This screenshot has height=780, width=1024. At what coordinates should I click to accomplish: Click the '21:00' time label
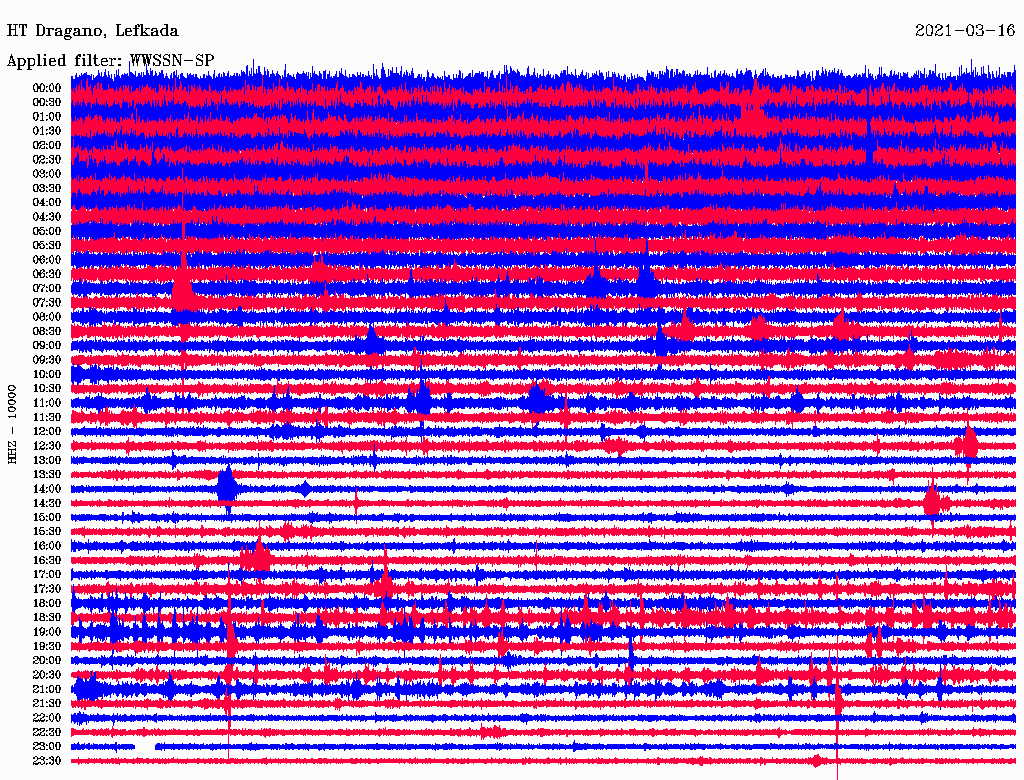(x=47, y=690)
